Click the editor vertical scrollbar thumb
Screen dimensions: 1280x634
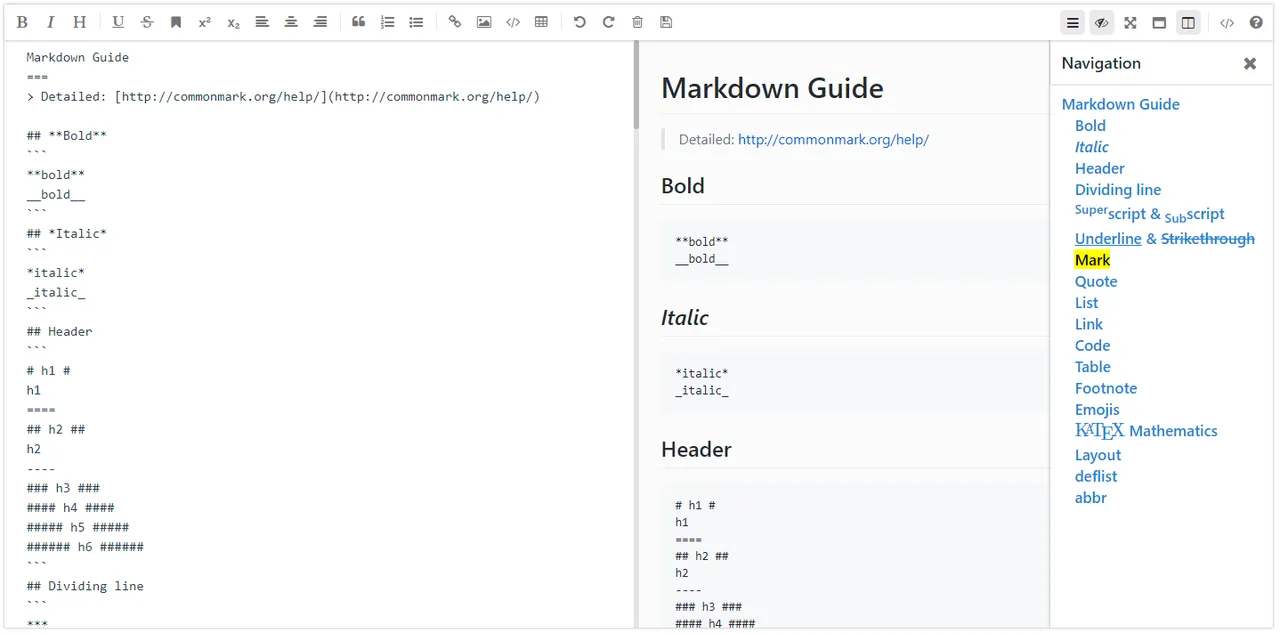tap(636, 86)
